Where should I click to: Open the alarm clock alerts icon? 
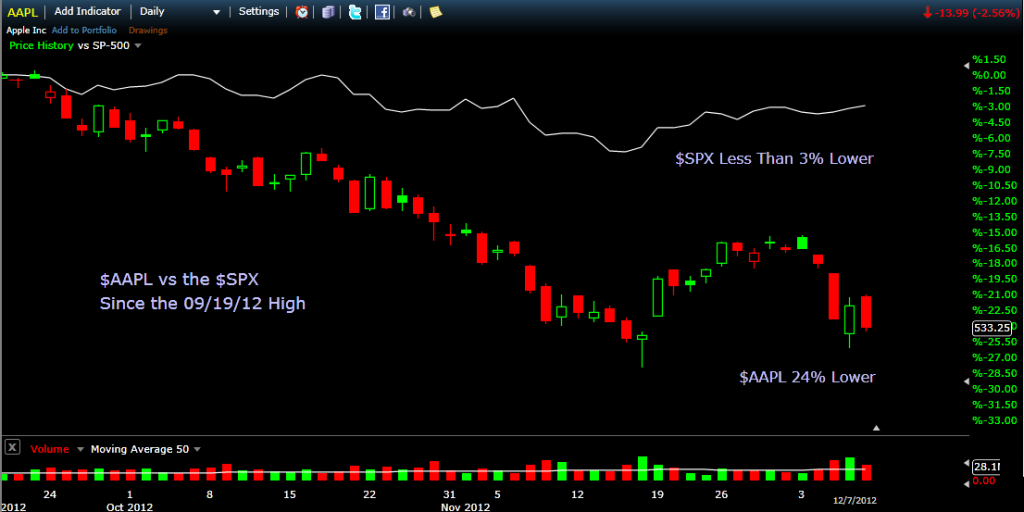point(302,12)
